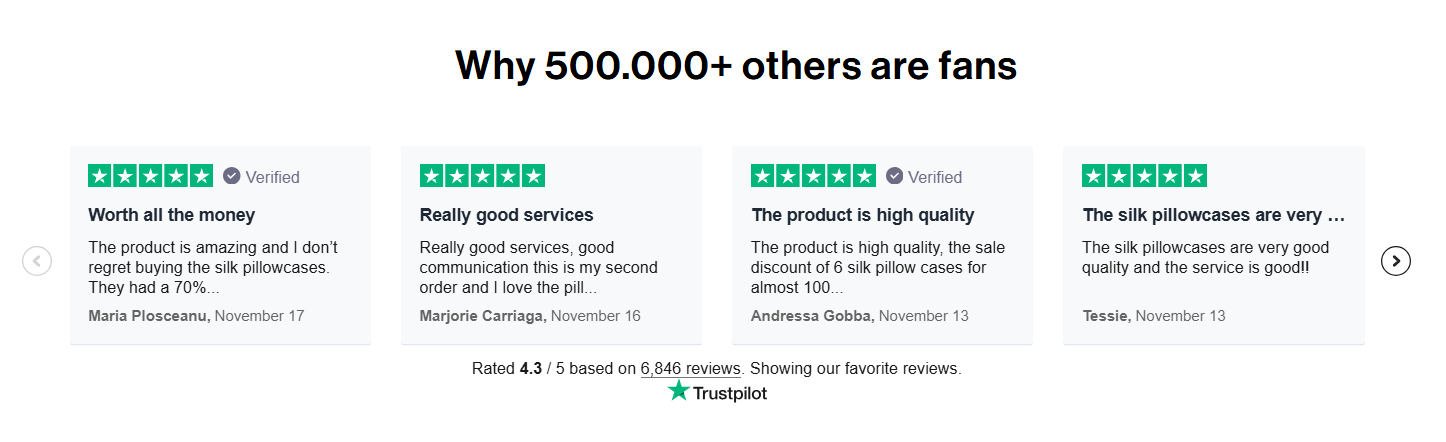Click Verified badge on Andressa's review

924,177
